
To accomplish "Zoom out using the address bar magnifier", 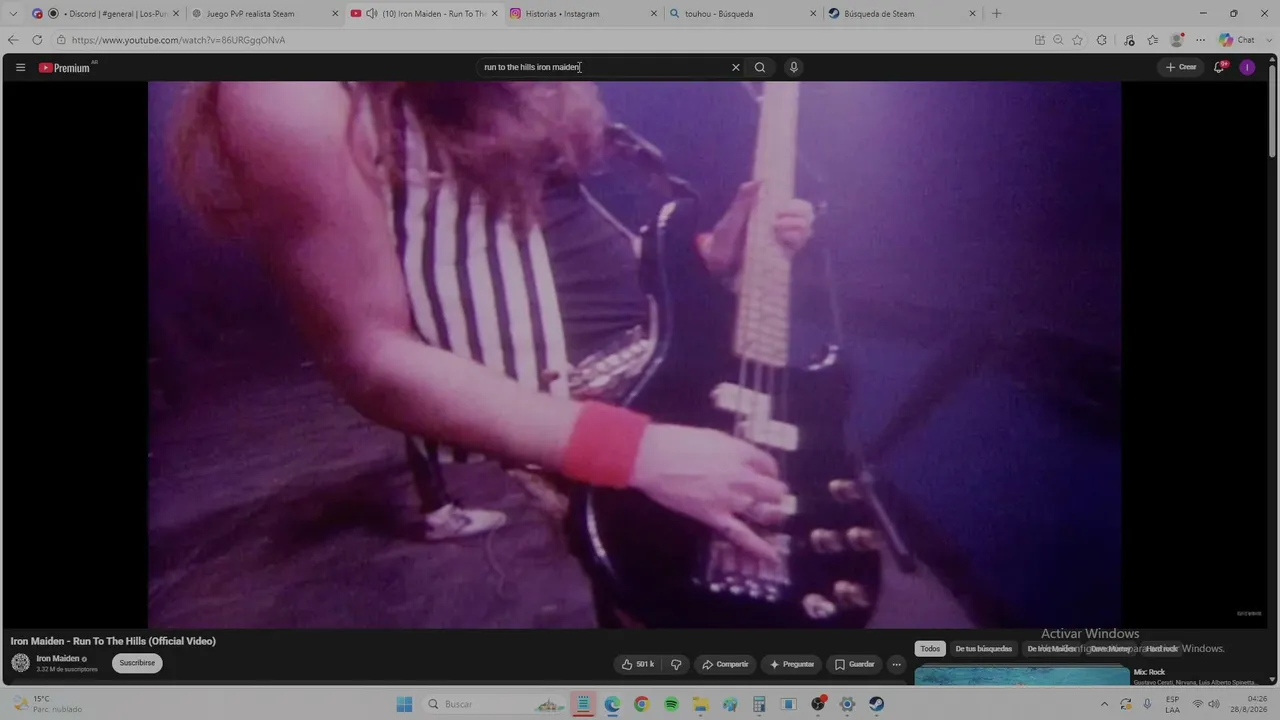I will (1058, 40).
